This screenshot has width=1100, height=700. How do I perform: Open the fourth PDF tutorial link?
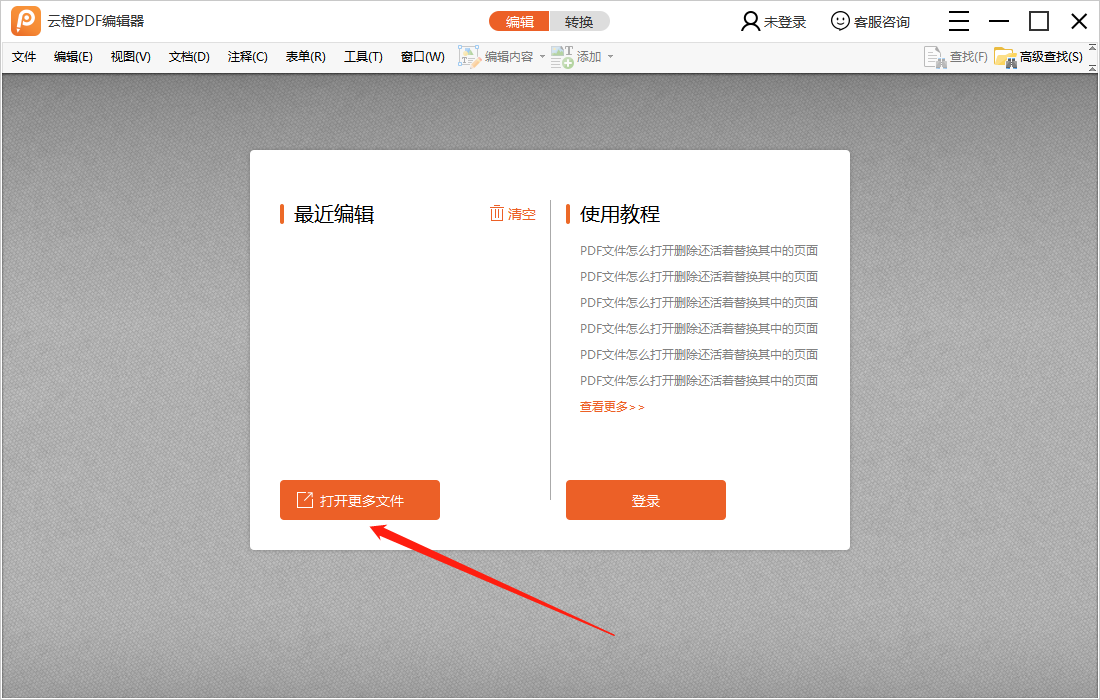(699, 328)
